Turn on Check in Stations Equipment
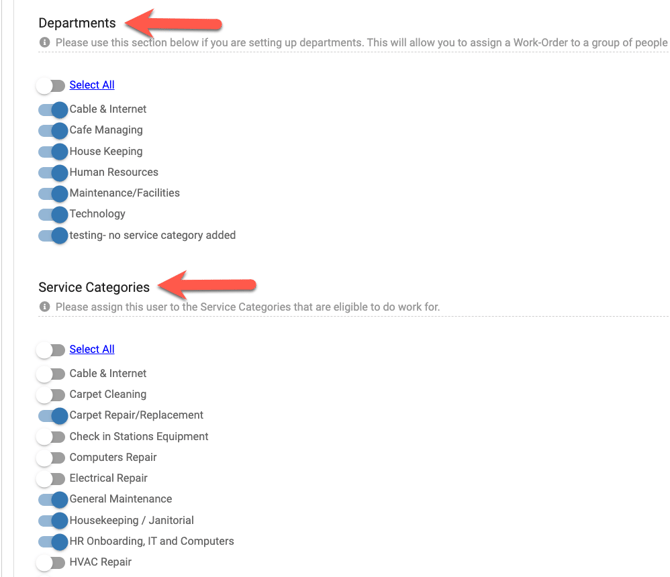Image resolution: width=670 pixels, height=577 pixels. point(51,437)
